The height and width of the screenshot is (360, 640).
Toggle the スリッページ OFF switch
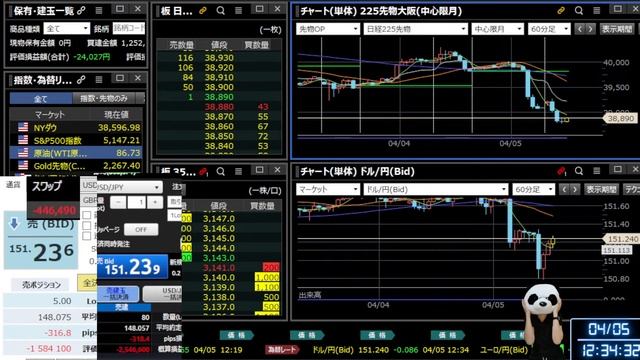(x=141, y=229)
